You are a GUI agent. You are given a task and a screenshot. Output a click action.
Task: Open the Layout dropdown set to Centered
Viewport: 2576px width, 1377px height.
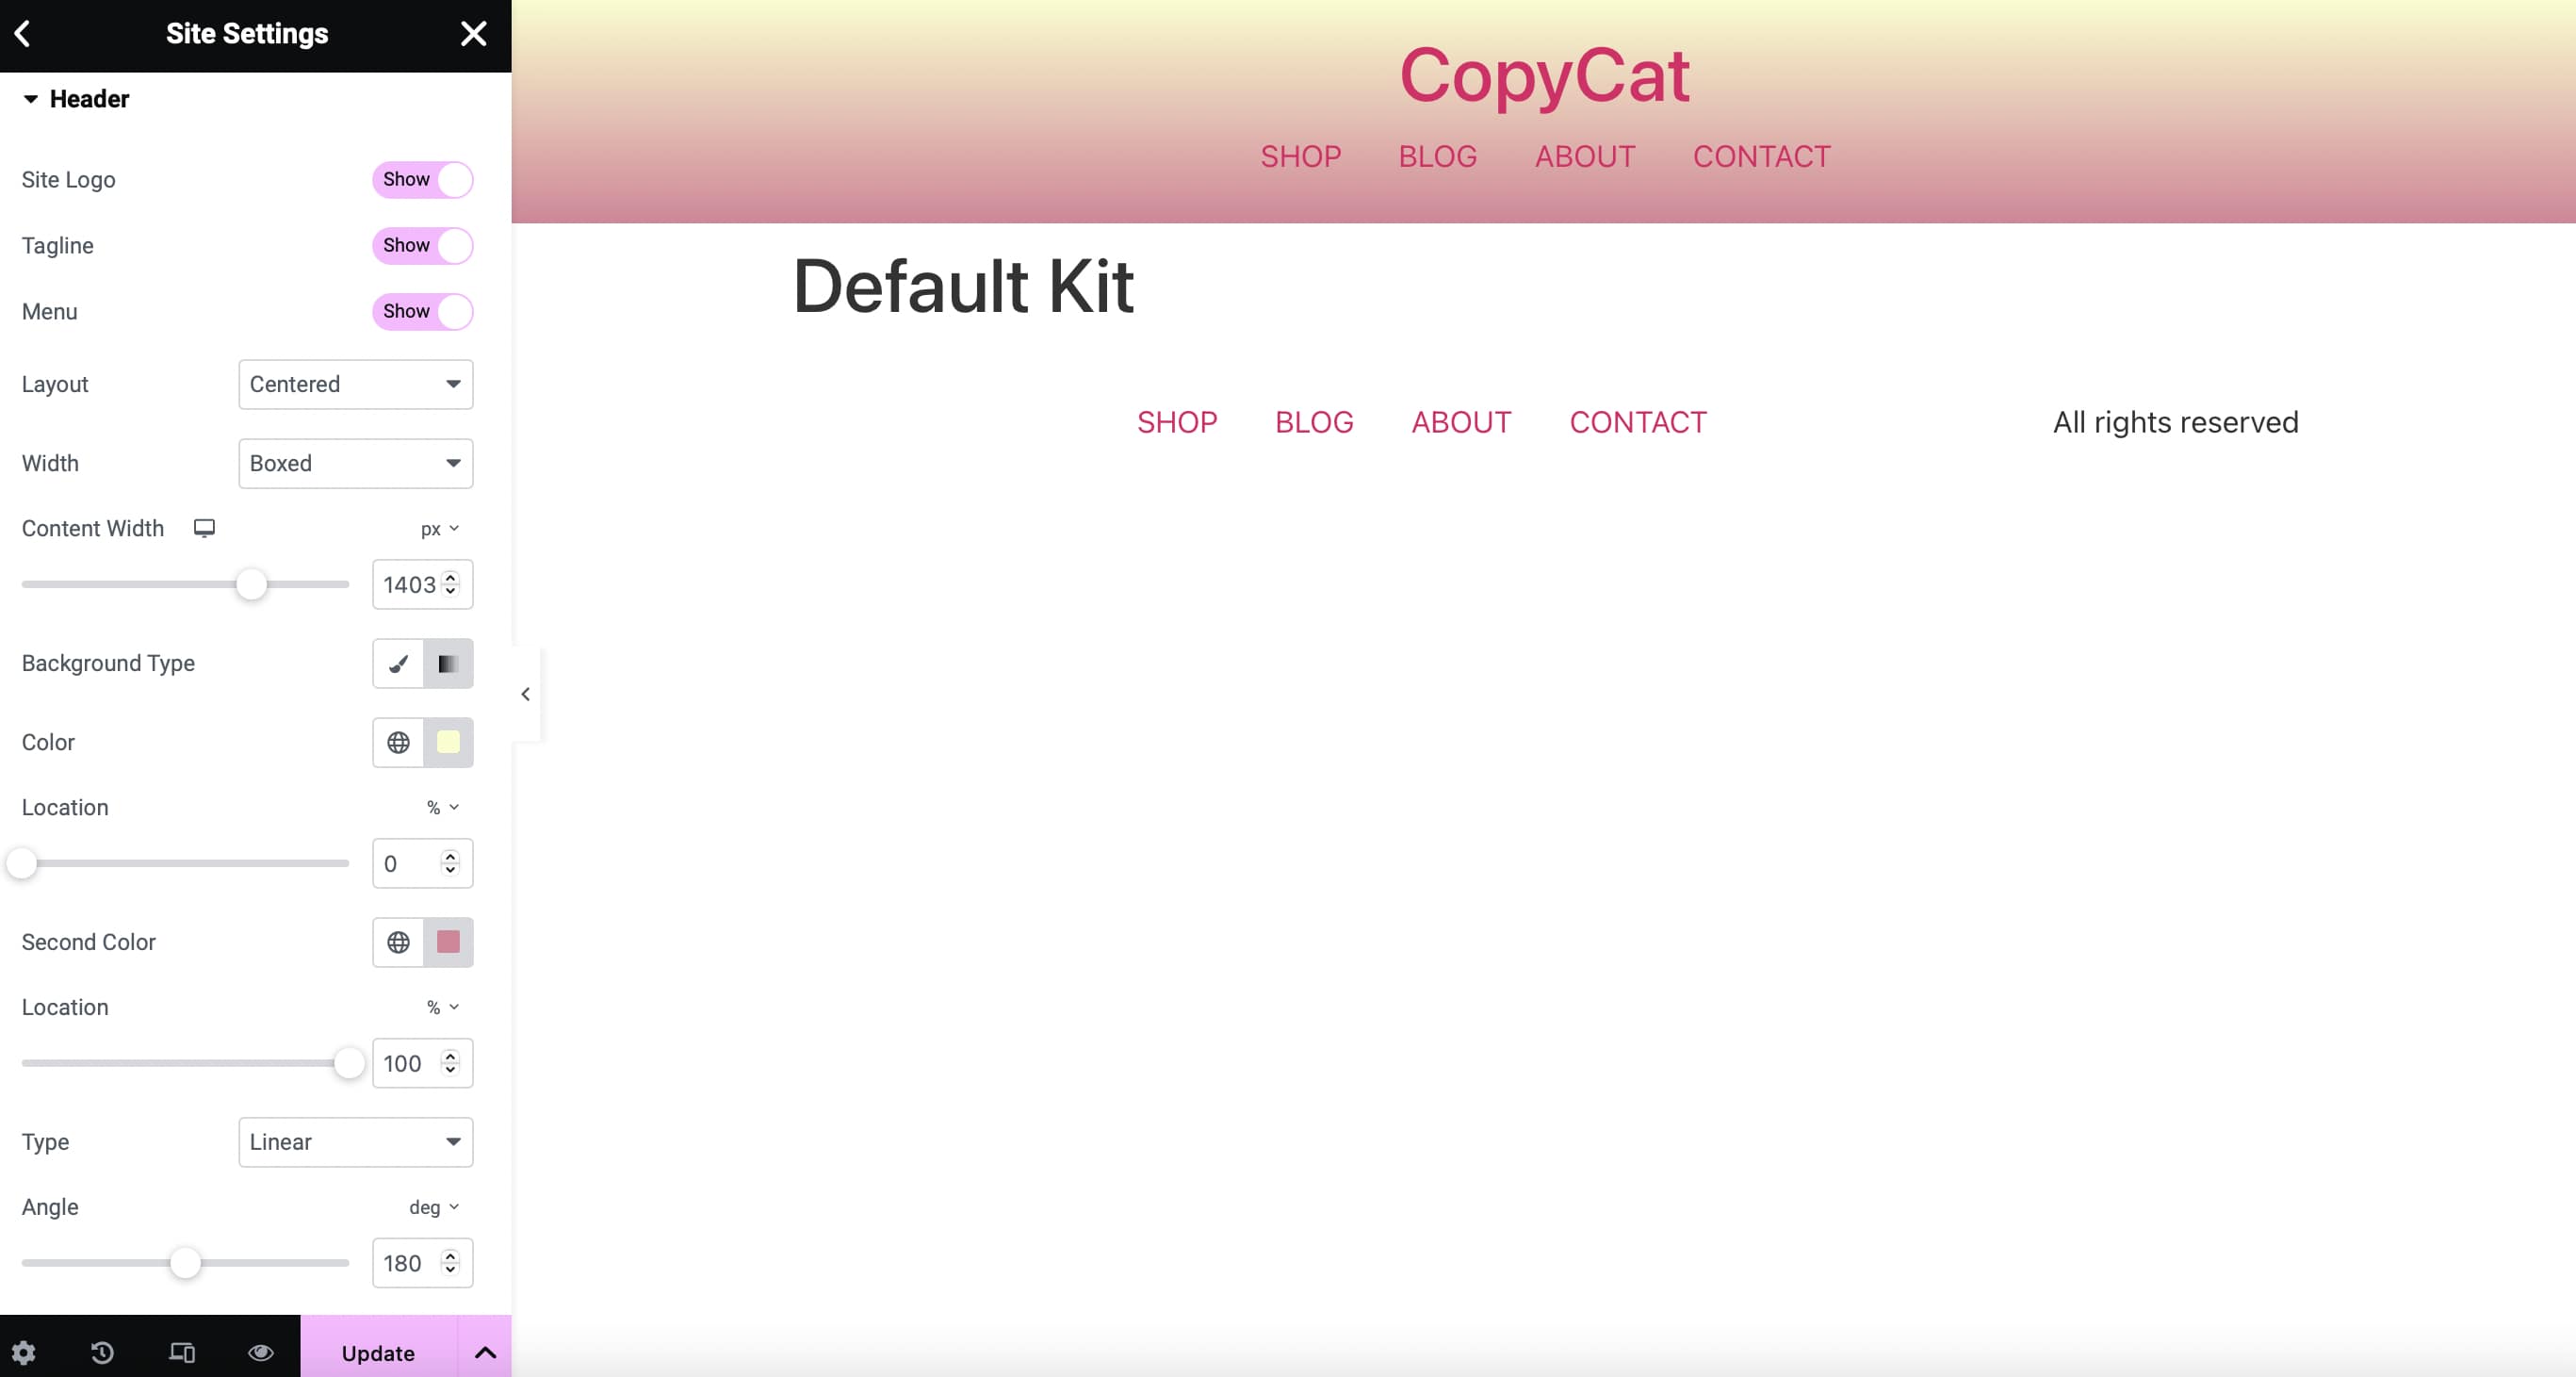pos(355,384)
